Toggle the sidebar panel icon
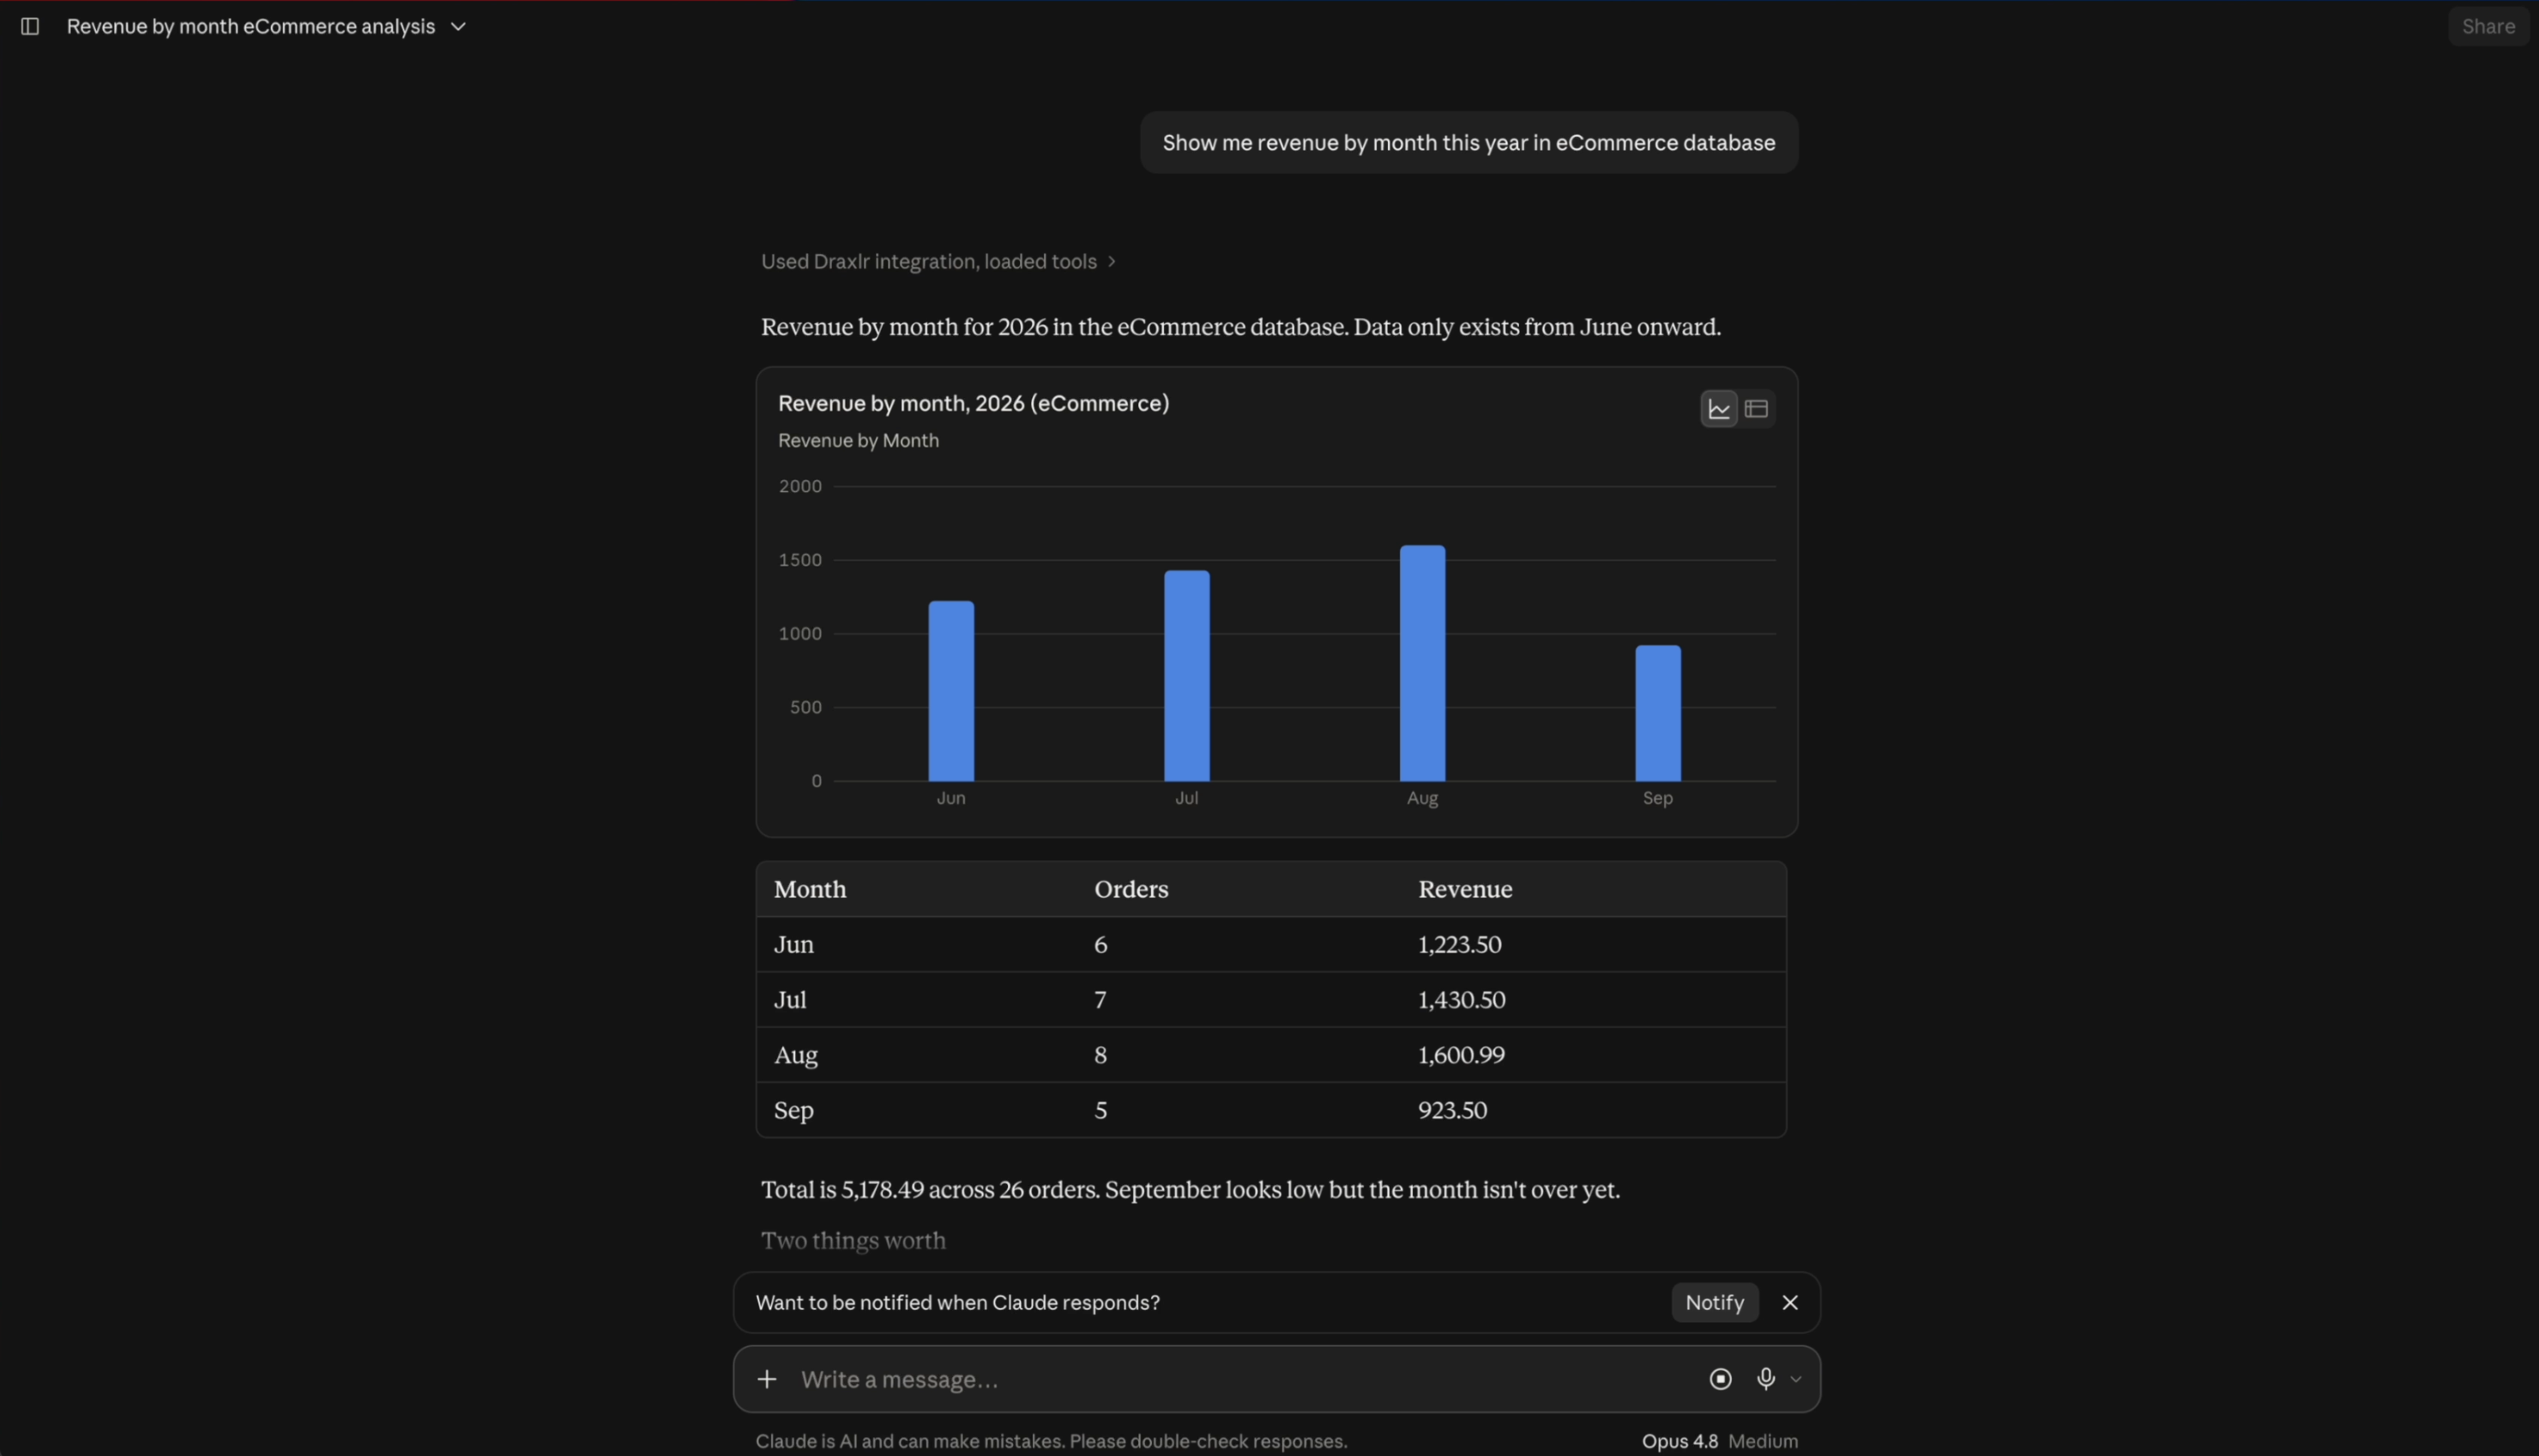2539x1456 pixels. 30,27
